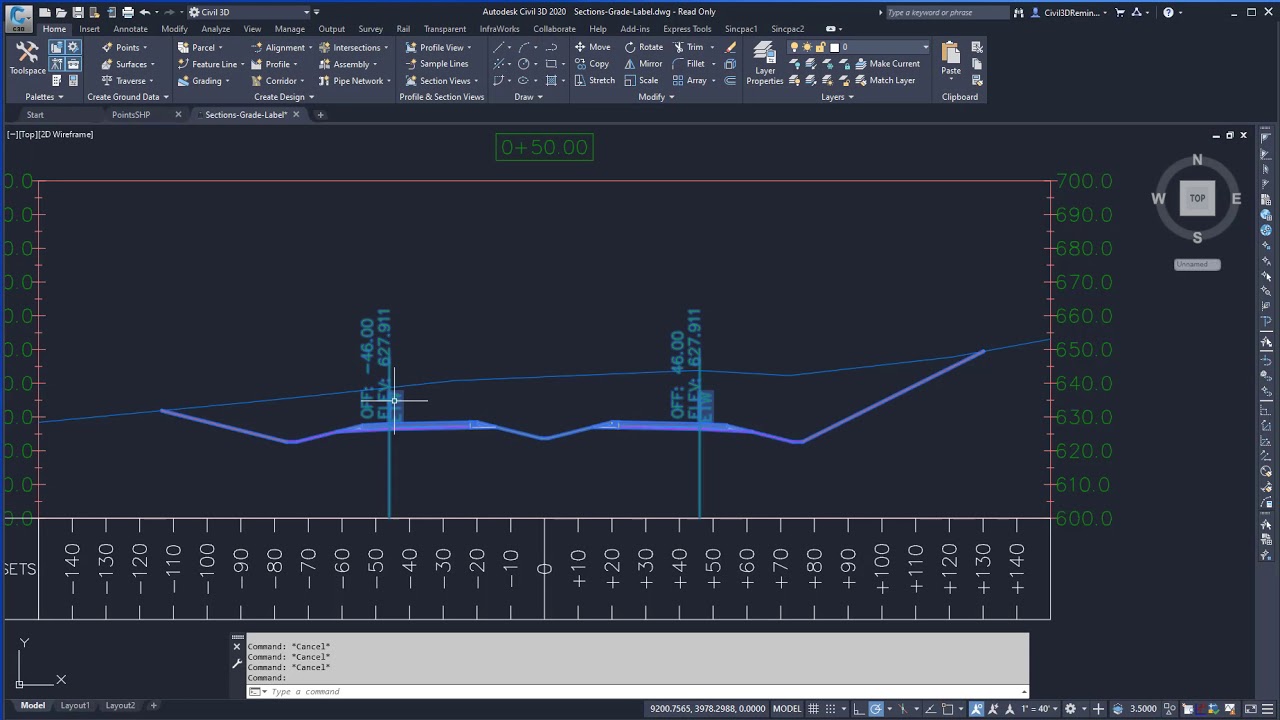Viewport: 1280px width, 720px height.
Task: Toggle snap mode in status bar
Action: point(830,709)
